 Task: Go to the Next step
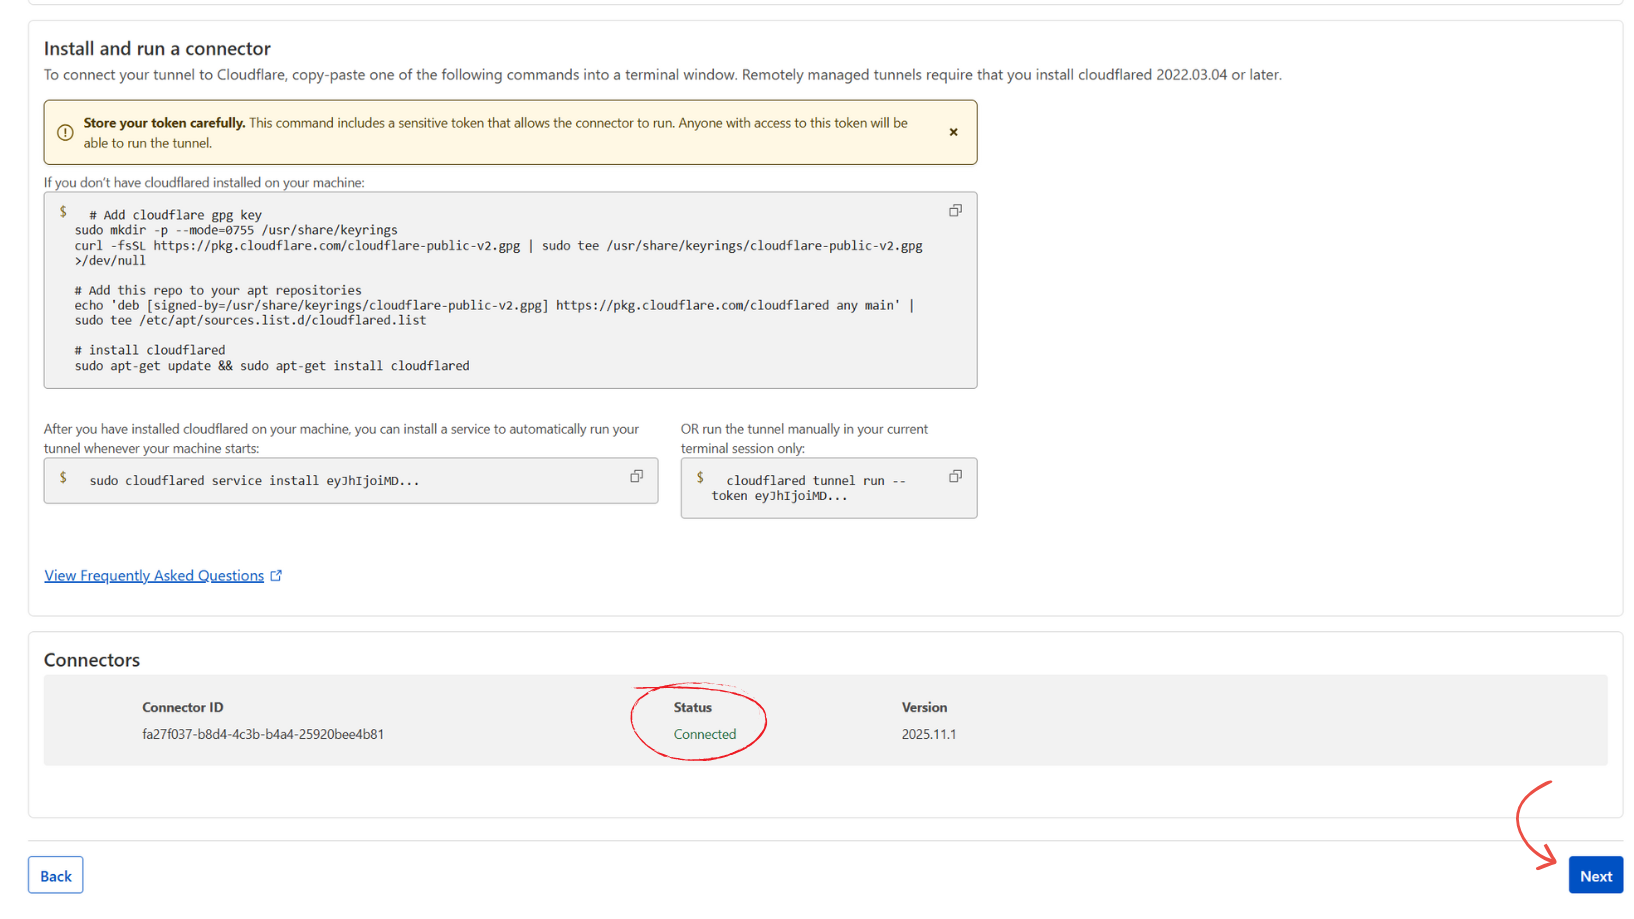1595,876
